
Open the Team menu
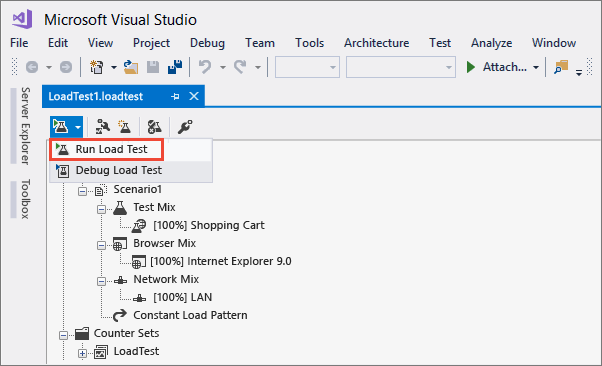point(260,43)
